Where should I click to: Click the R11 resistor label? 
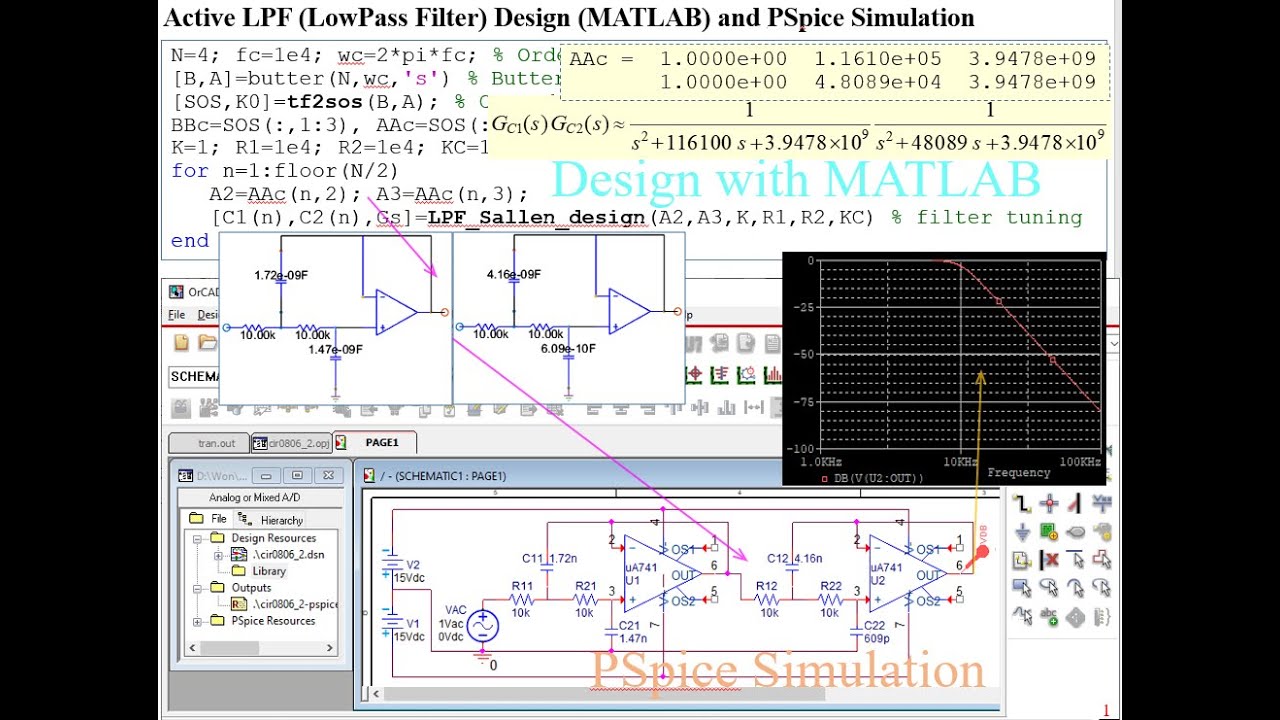(x=522, y=586)
